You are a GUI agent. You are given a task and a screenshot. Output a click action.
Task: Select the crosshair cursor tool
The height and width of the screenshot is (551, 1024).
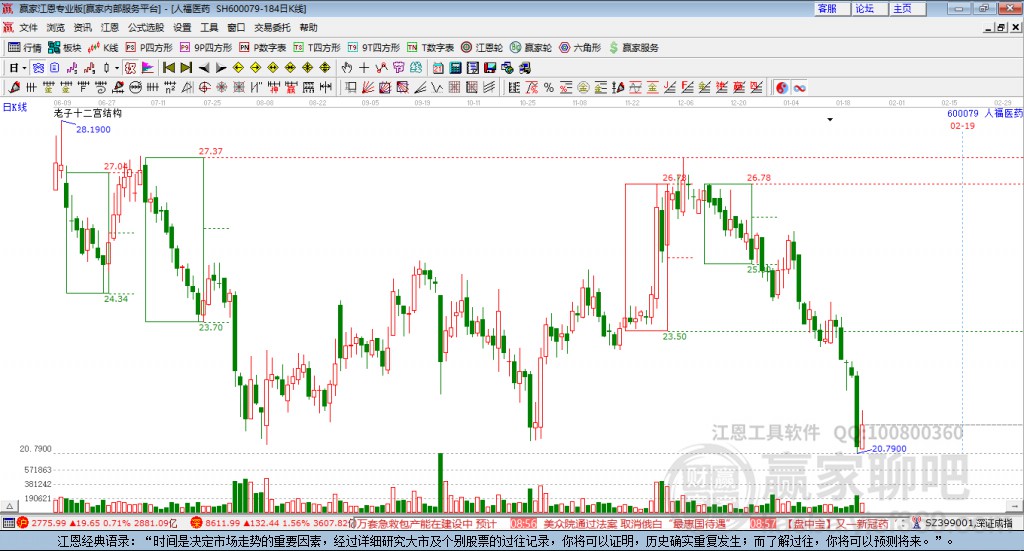[x=364, y=68]
